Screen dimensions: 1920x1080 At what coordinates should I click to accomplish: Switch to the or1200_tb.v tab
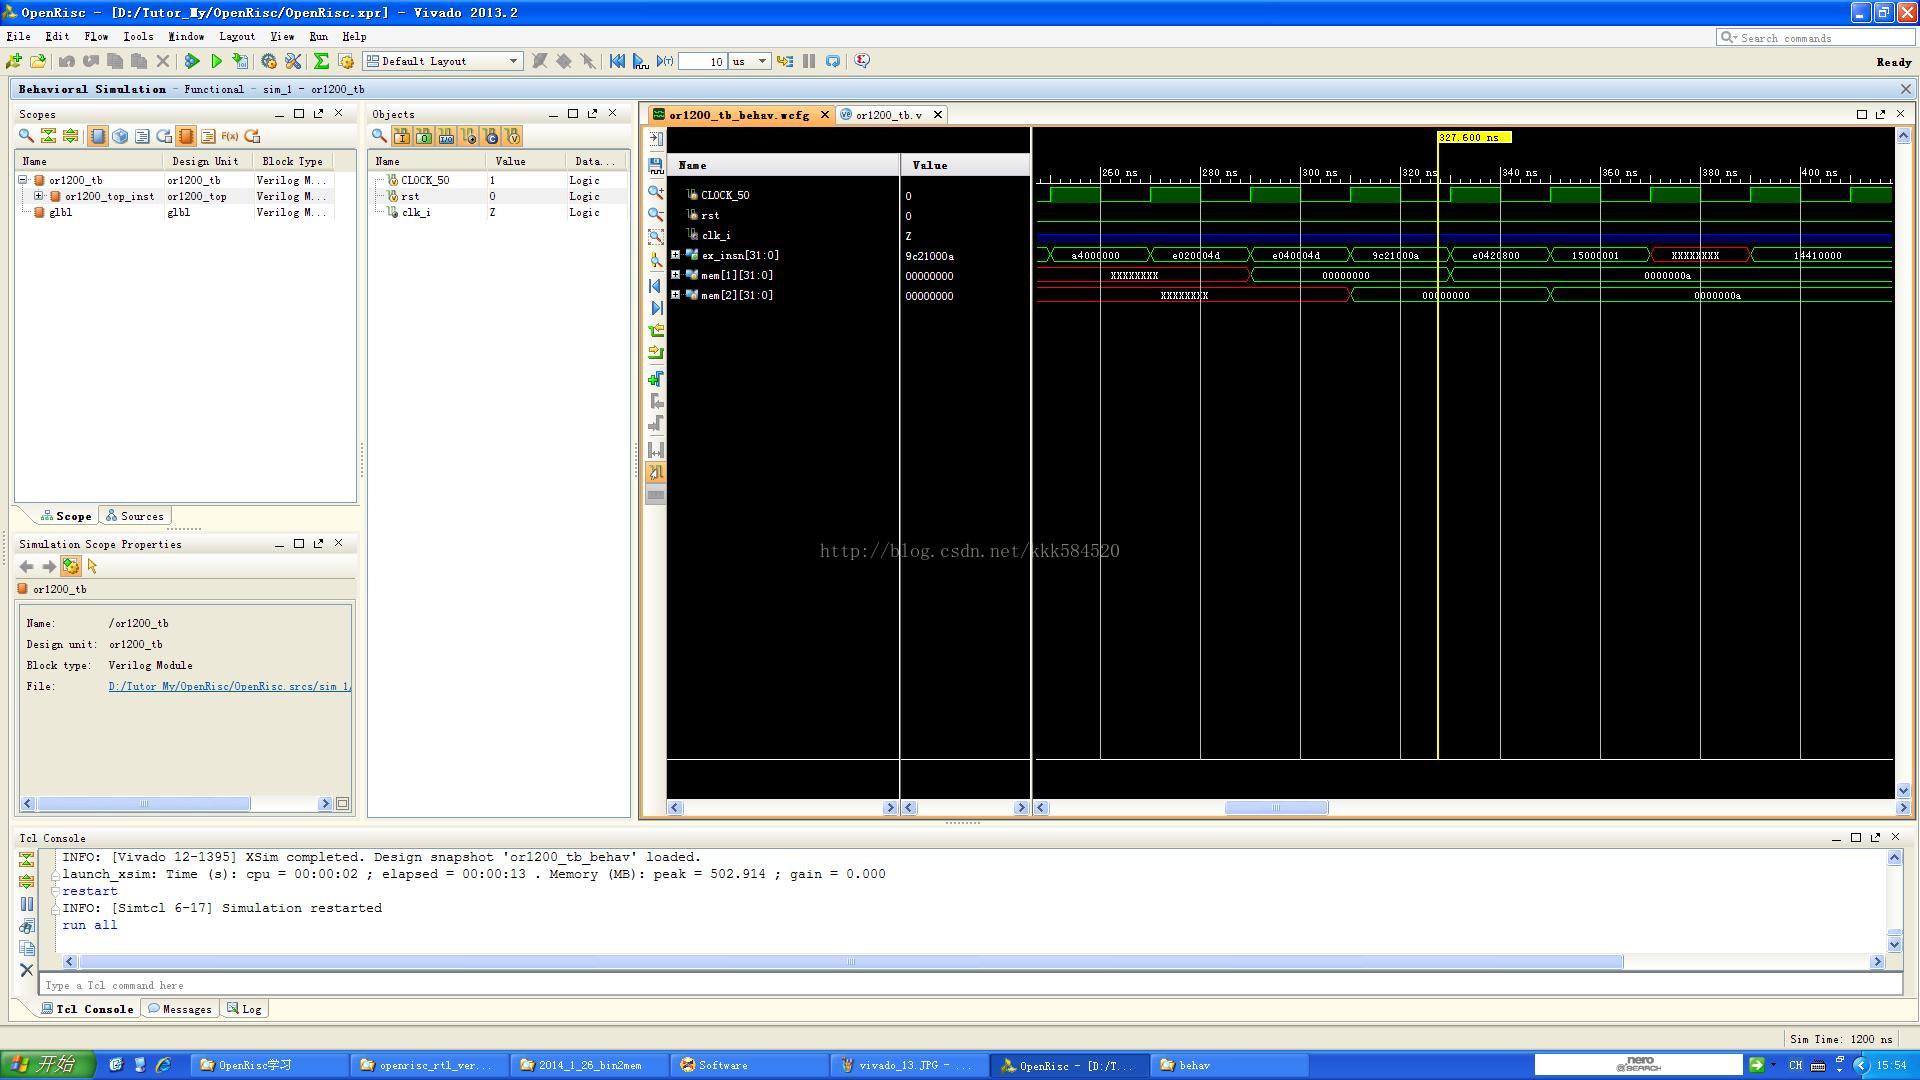[x=890, y=115]
